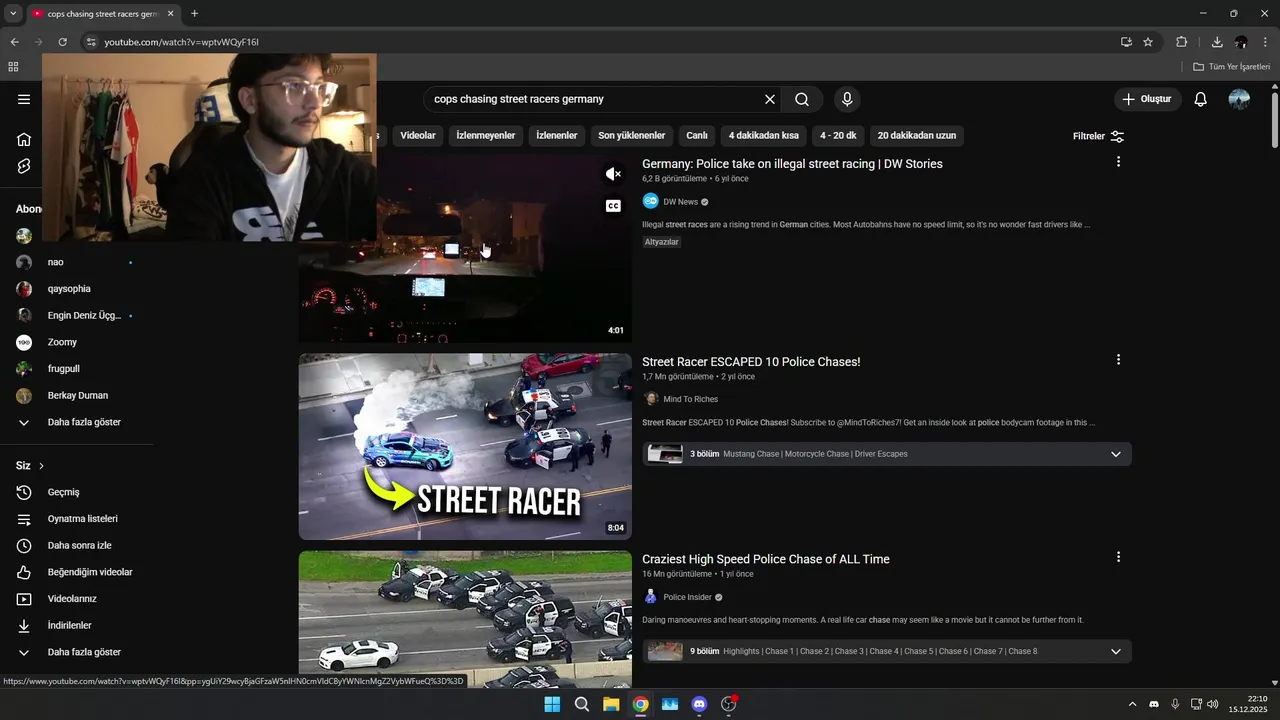Image resolution: width=1280 pixels, height=720 pixels.
Task: Open options menu for Street Racer ESCAPED video
Action: [1118, 360]
